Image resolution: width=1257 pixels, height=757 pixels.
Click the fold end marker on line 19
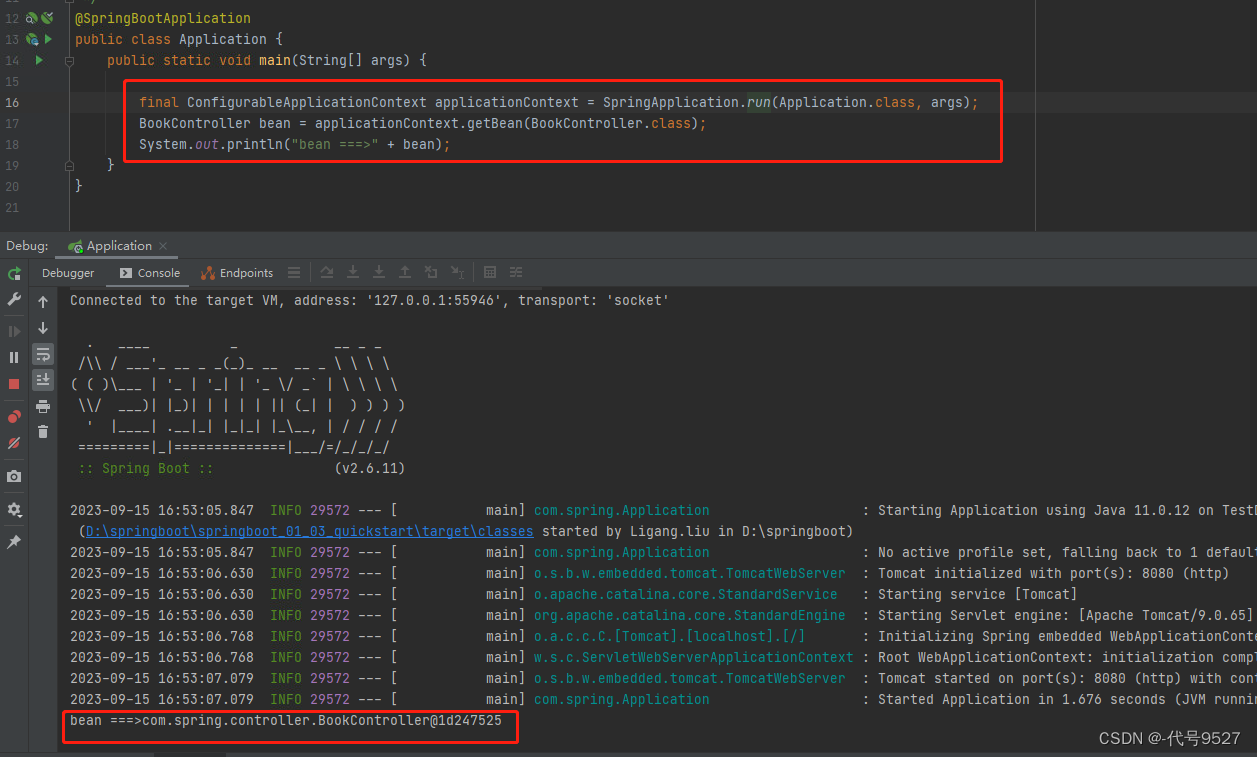(69, 166)
